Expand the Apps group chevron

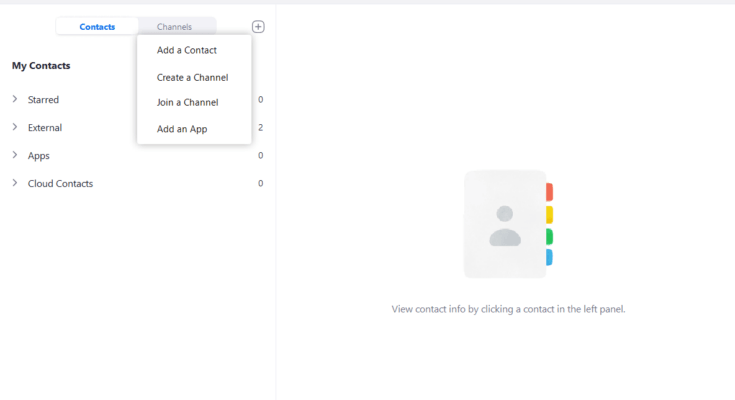click(x=15, y=155)
